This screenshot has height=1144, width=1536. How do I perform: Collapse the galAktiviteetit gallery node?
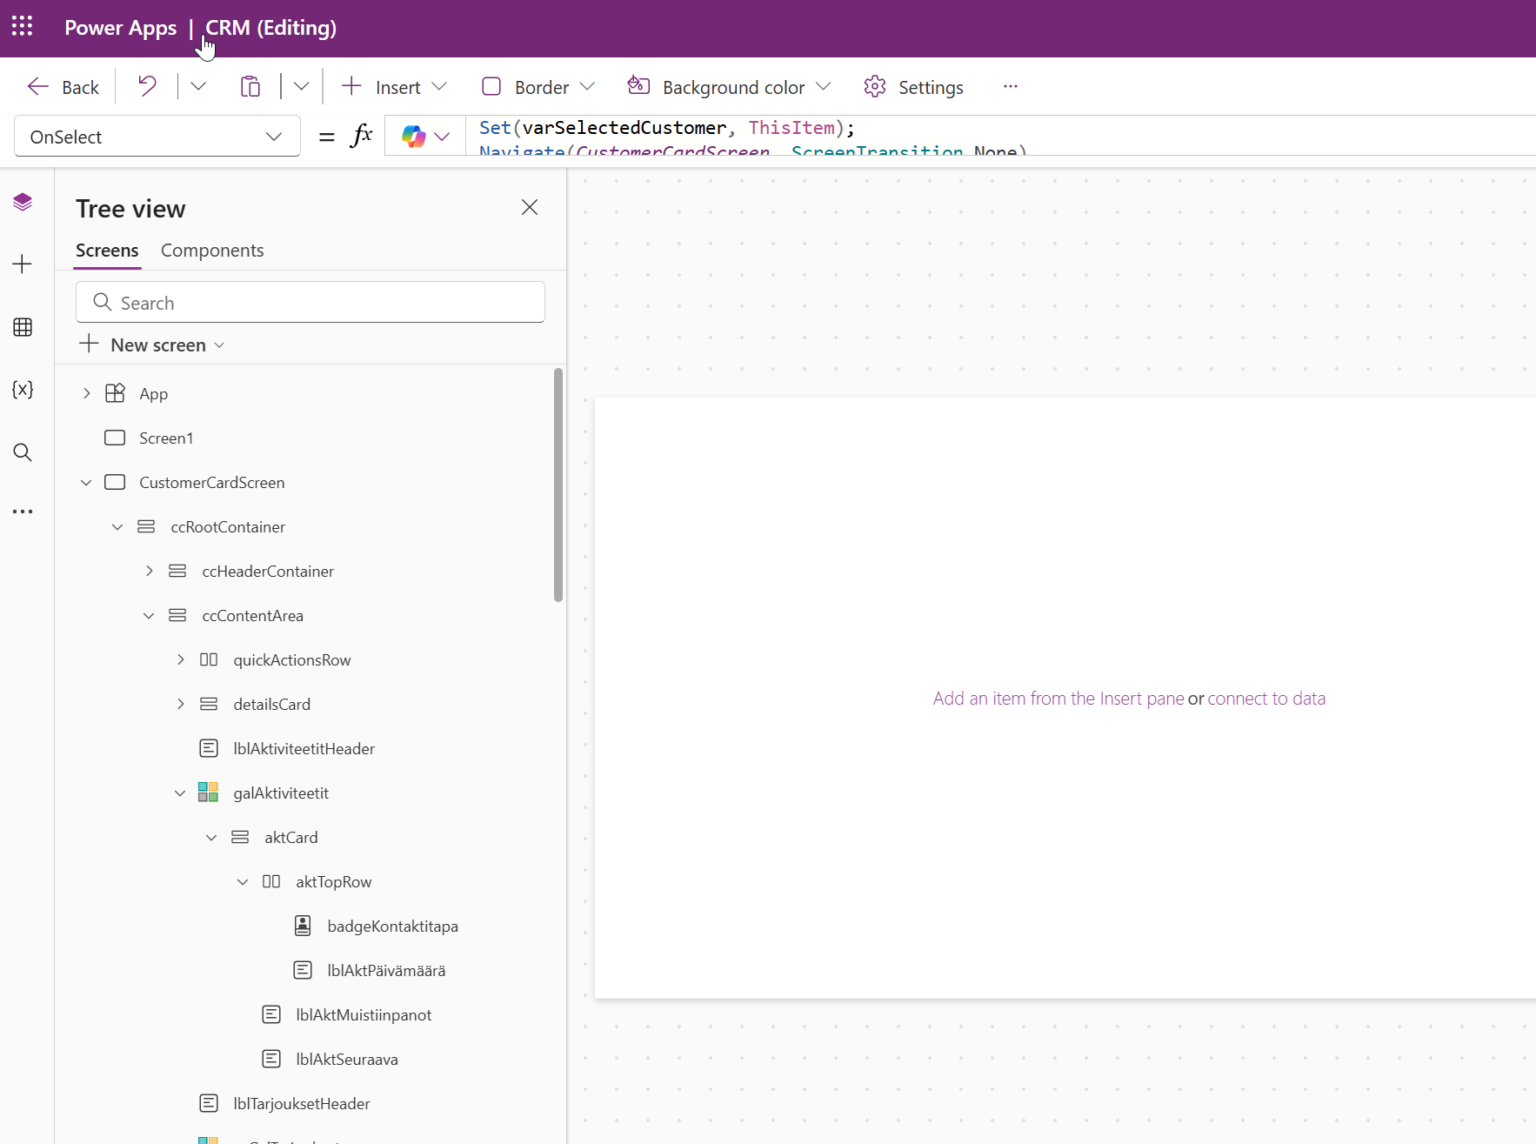coord(180,793)
